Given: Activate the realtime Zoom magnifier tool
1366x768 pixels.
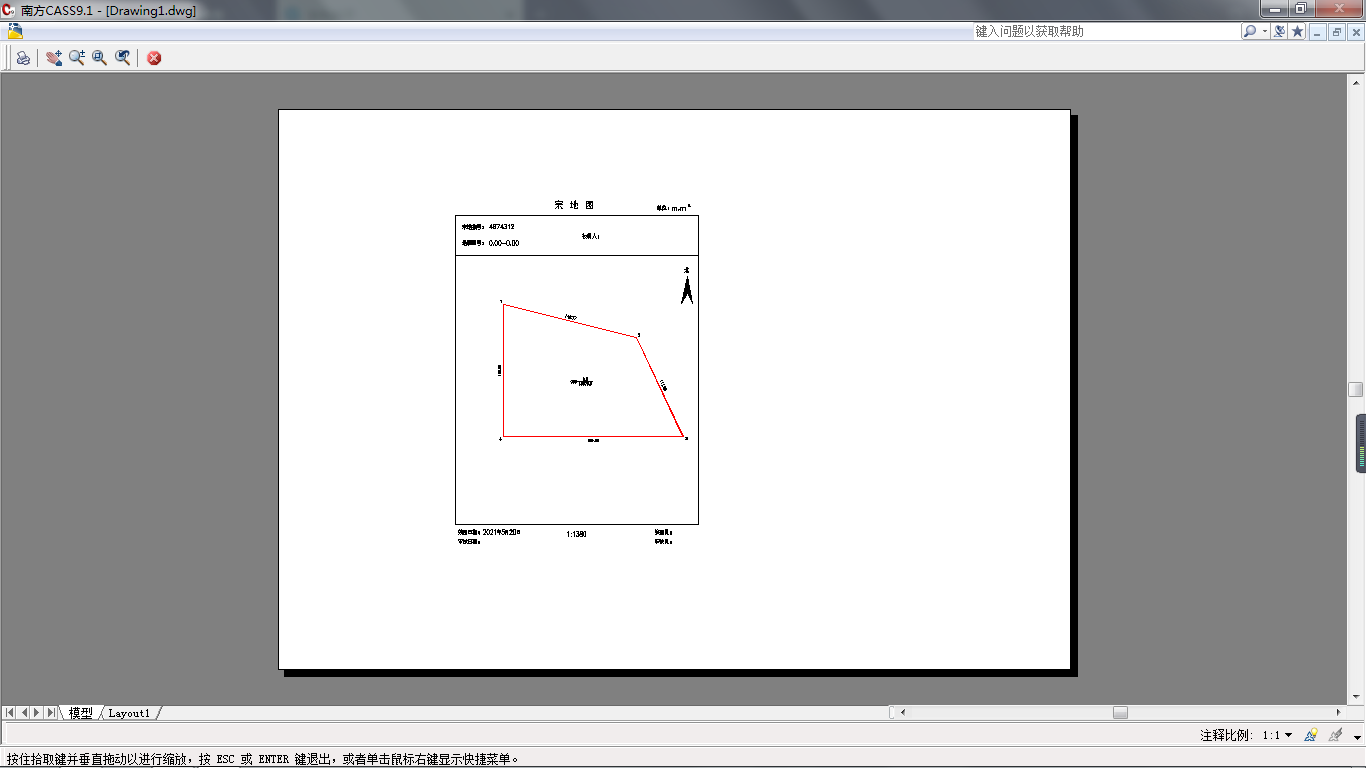Looking at the screenshot, I should tap(77, 58).
